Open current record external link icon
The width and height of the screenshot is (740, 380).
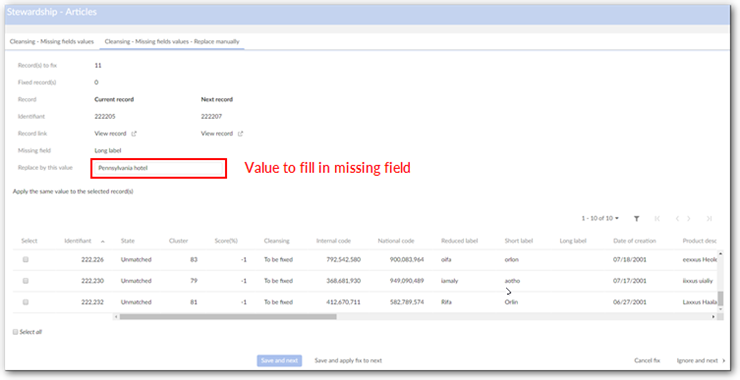click(134, 134)
